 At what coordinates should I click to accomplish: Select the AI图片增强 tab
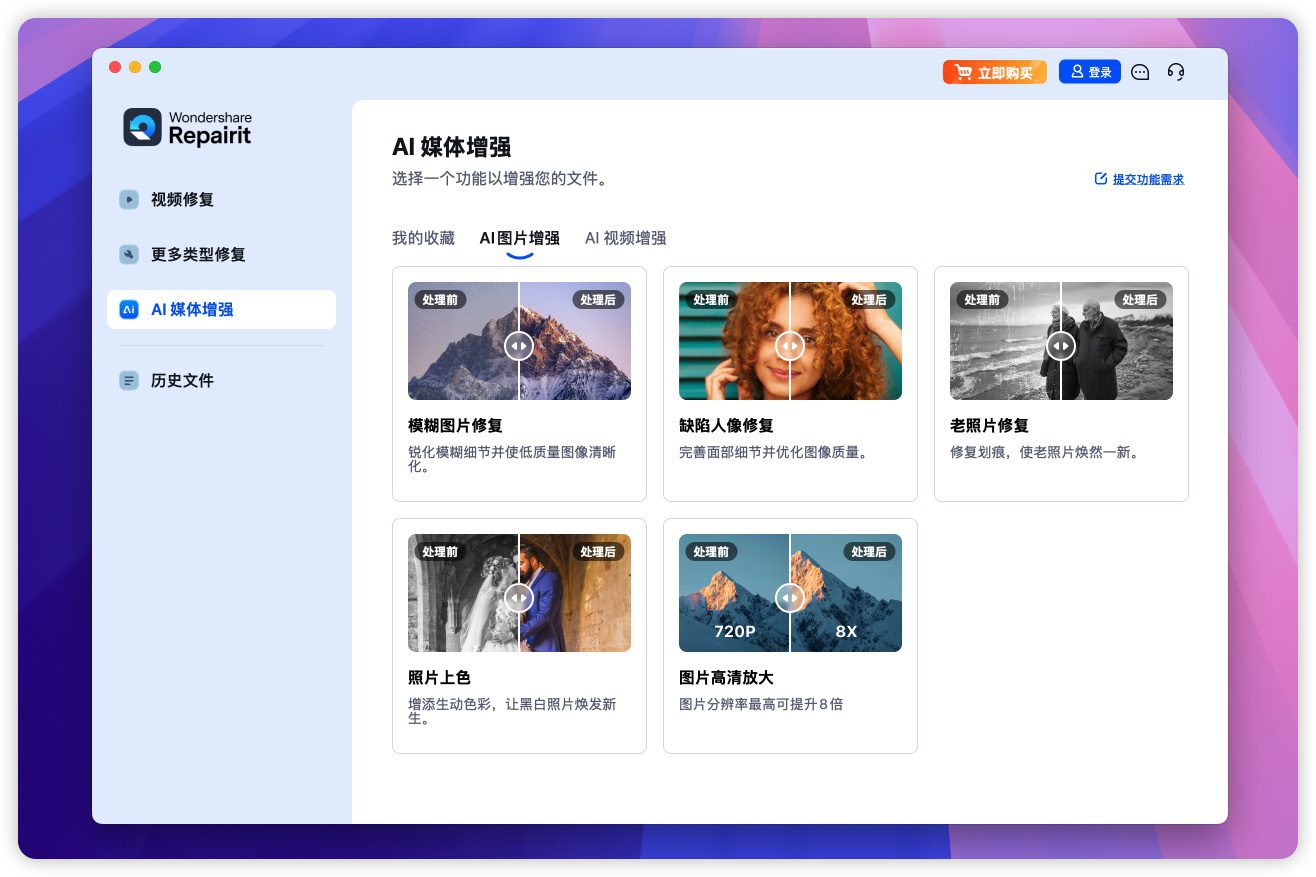pos(519,238)
